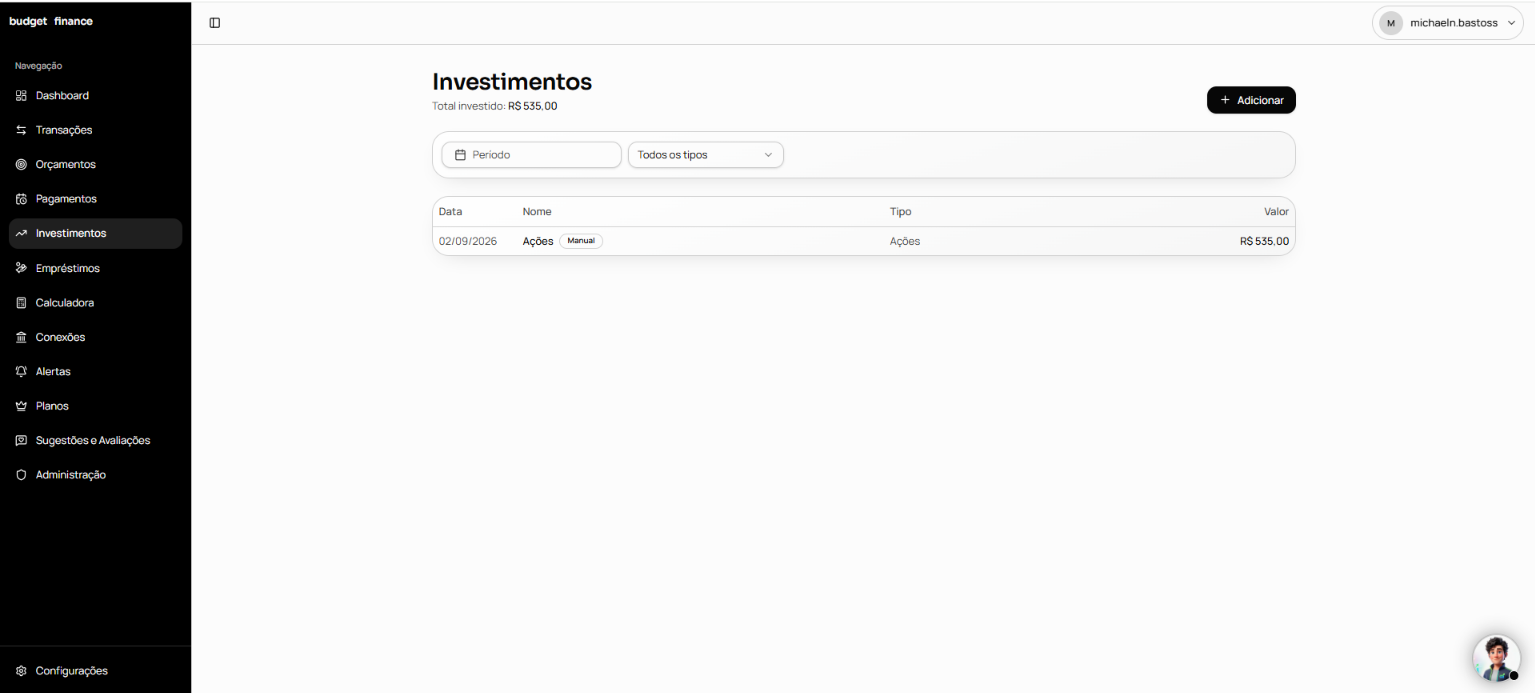Screen dimensions: 1535x693
Task: Open the Transações page
Action: click(x=96, y=130)
